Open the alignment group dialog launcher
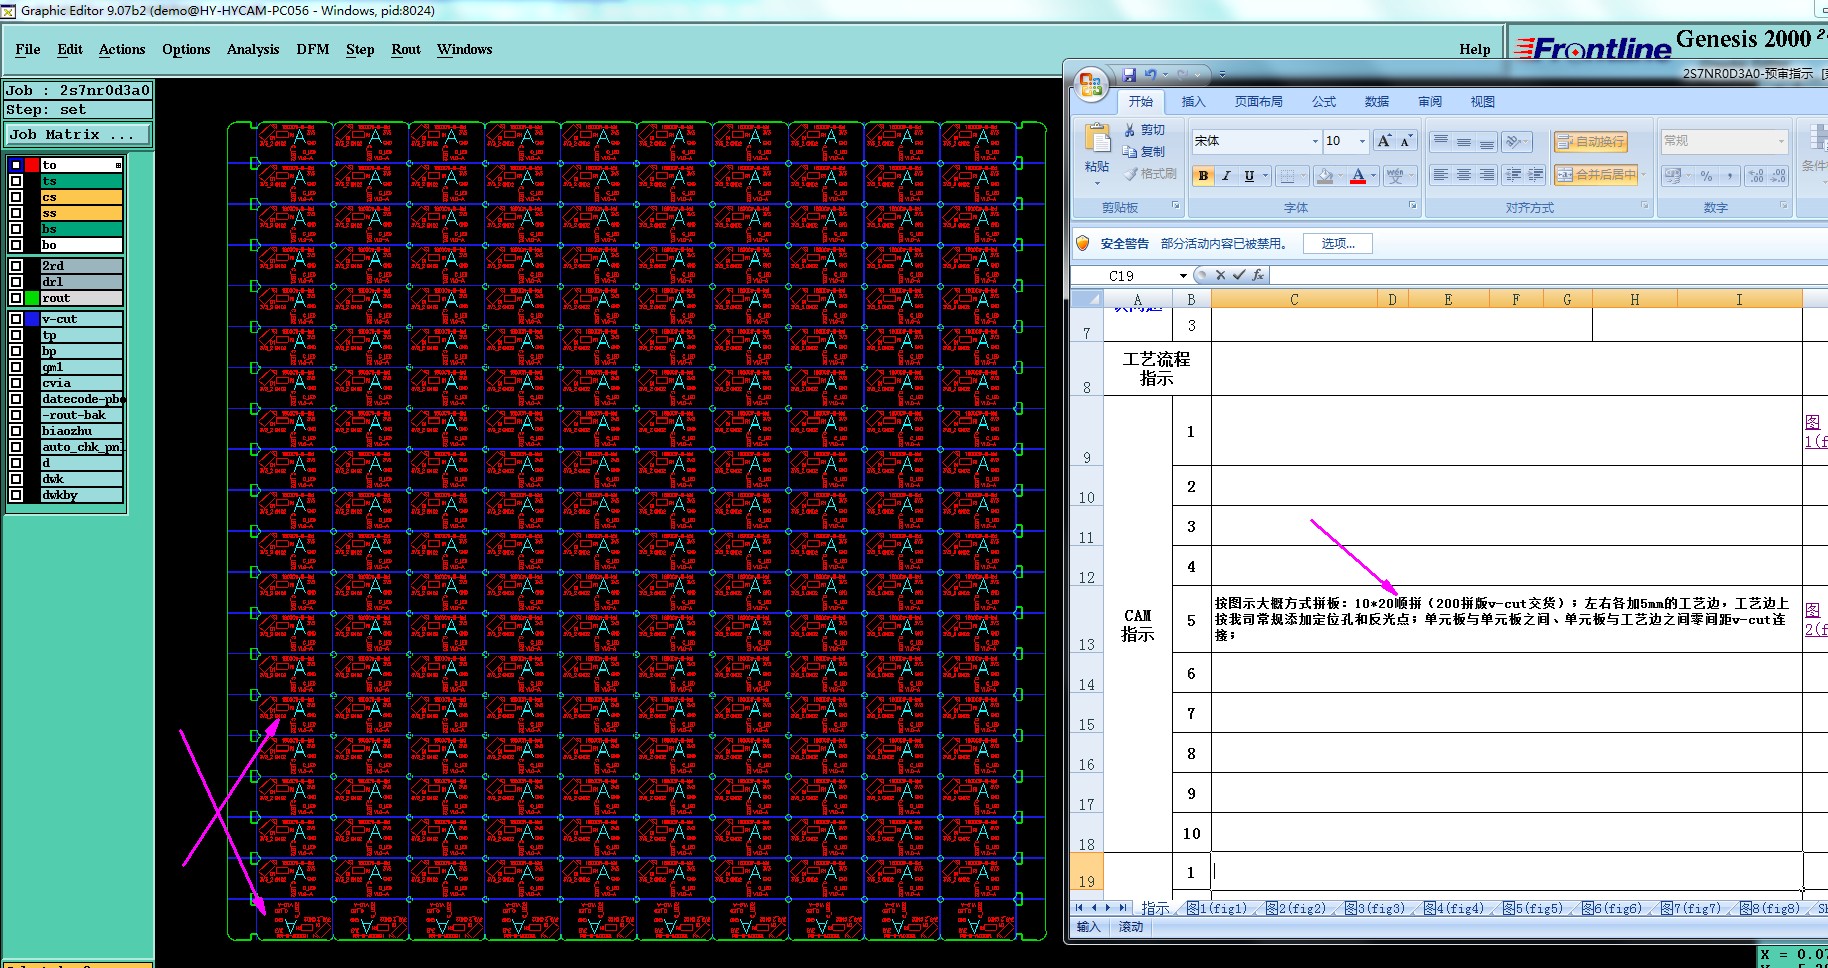 coord(1645,205)
